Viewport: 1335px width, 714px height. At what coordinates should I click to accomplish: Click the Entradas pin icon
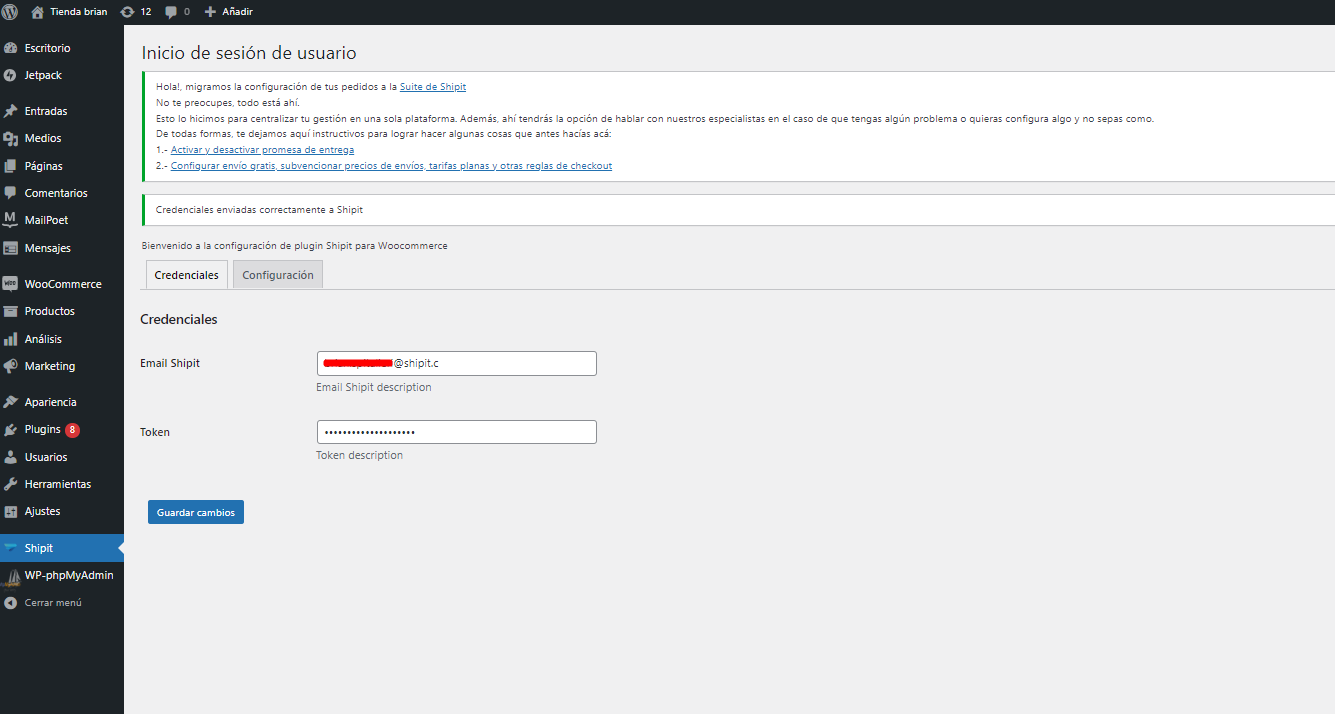[x=11, y=111]
